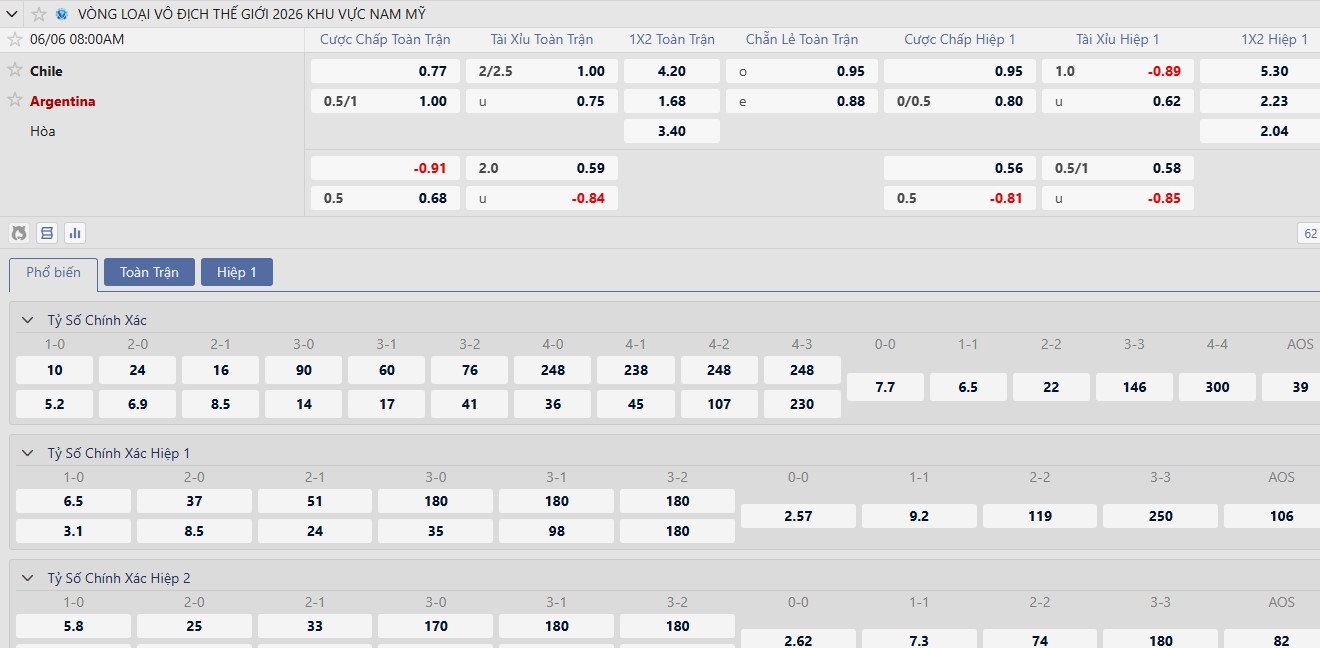
Task: Select the draw 1X2 odds 3.40
Action: pyautogui.click(x=671, y=131)
